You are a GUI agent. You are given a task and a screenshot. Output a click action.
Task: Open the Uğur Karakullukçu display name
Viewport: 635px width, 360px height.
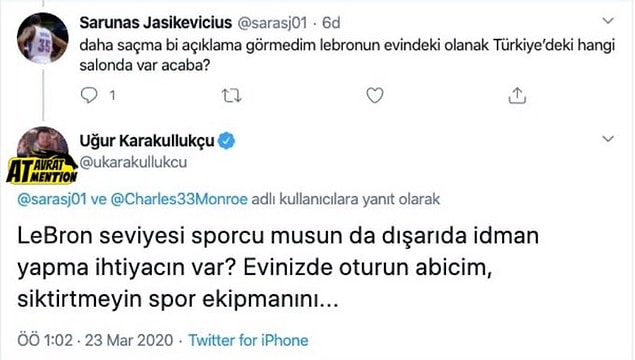[x=147, y=141]
